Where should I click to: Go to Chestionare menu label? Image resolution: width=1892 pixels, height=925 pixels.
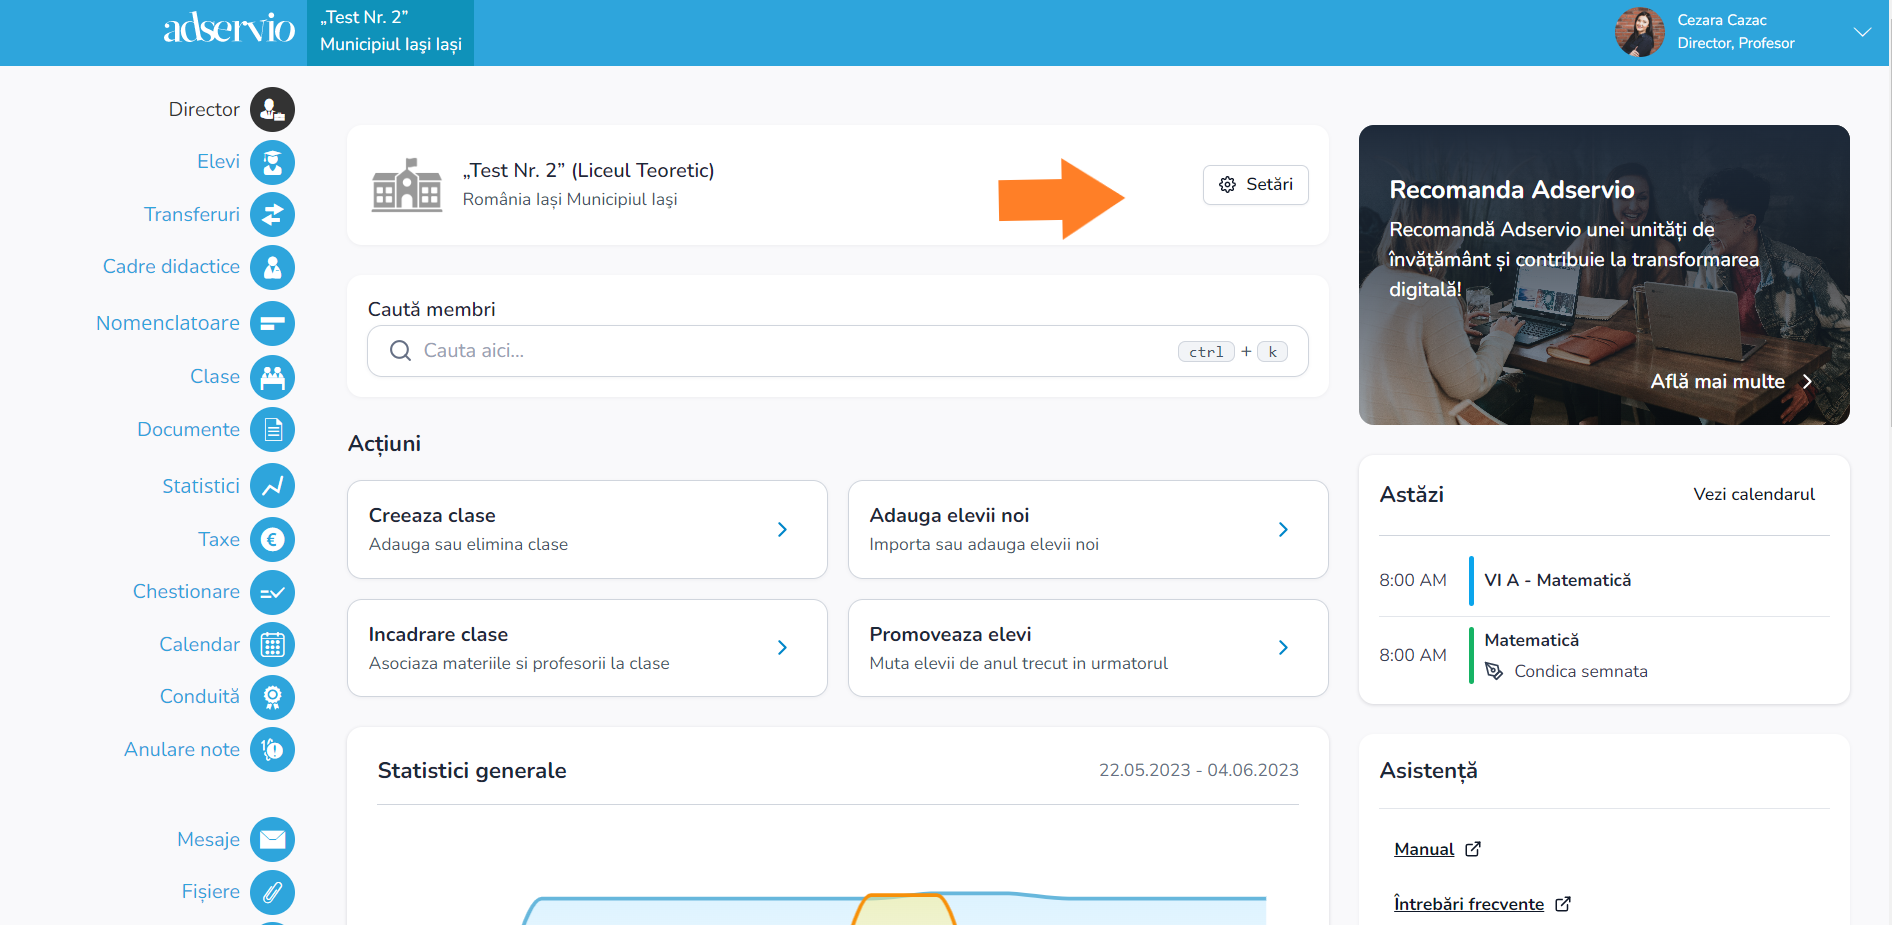pyautogui.click(x=186, y=592)
